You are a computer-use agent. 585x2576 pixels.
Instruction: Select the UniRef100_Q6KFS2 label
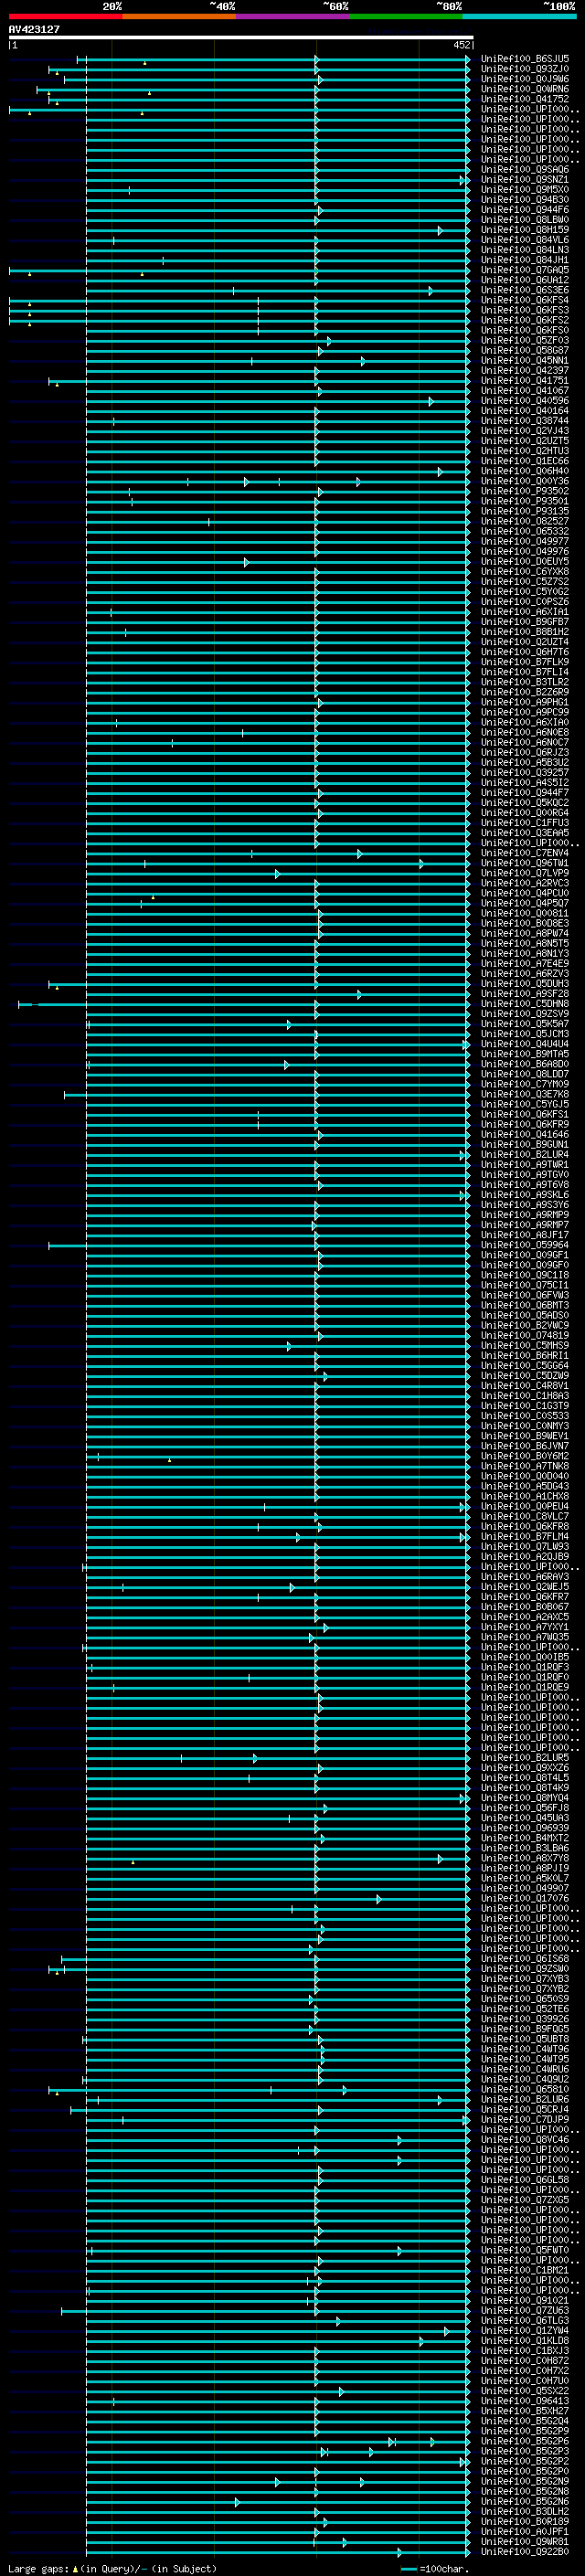525,320
